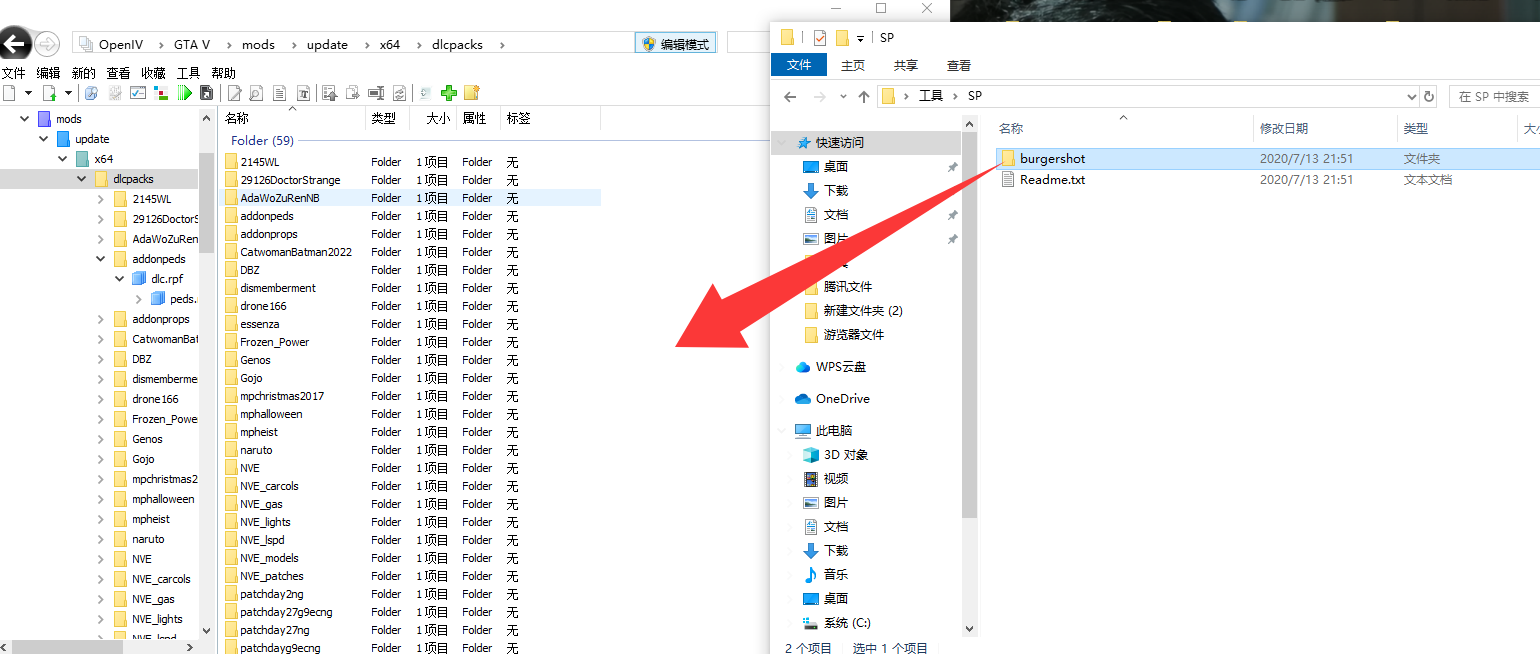Viewport: 1540px width, 654px height.
Task: Click Explorer back arrow
Action: pos(790,96)
